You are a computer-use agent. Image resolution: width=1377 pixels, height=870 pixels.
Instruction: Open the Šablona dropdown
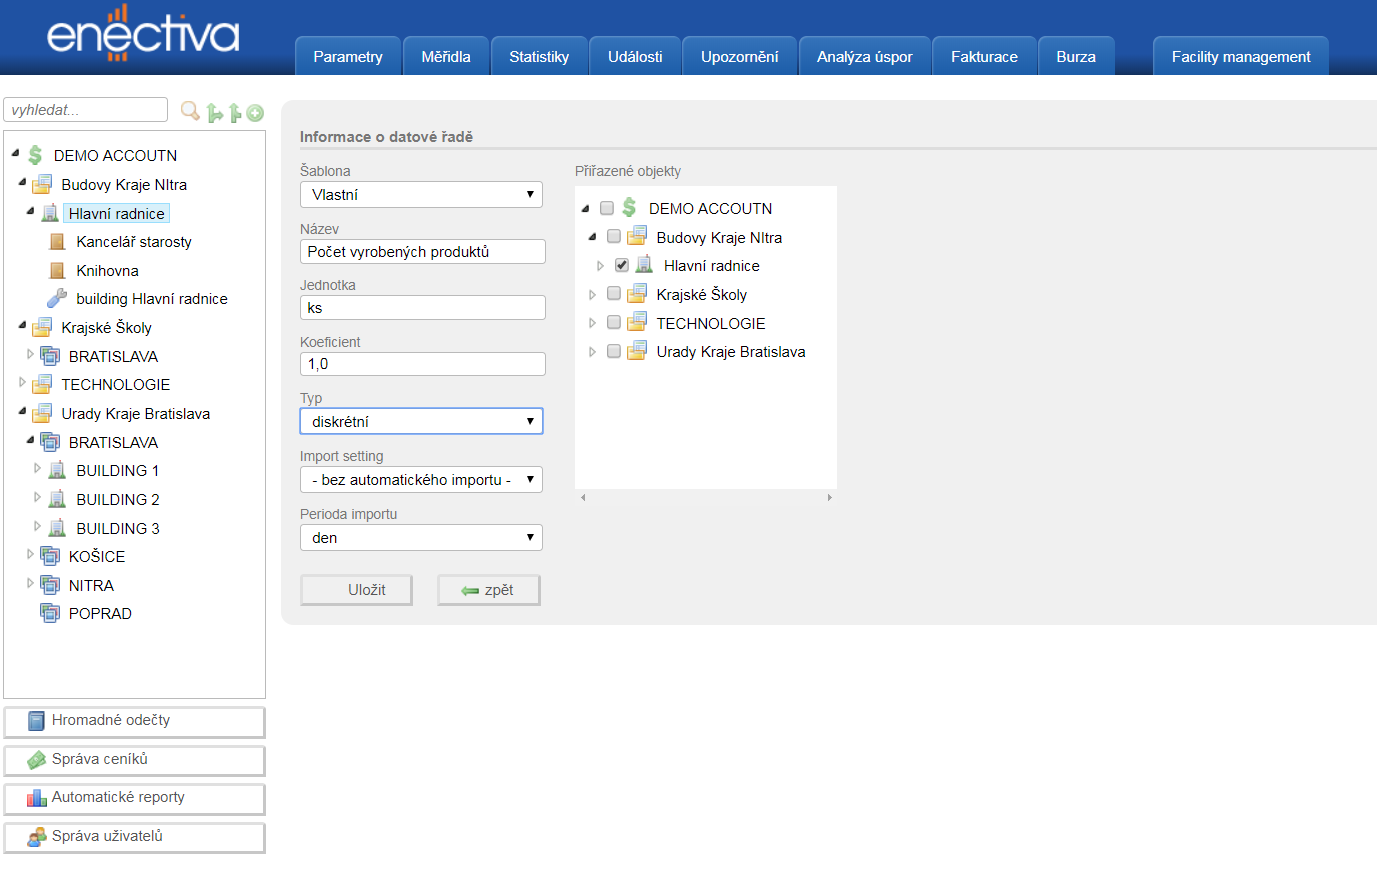(x=421, y=194)
